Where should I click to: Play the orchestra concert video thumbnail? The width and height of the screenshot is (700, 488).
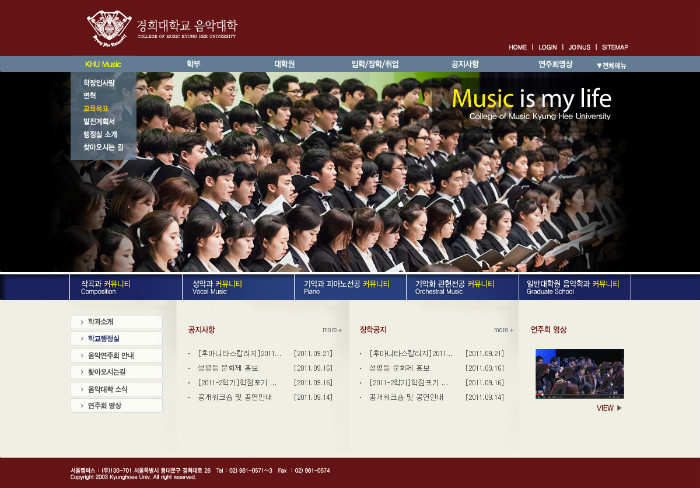click(579, 374)
